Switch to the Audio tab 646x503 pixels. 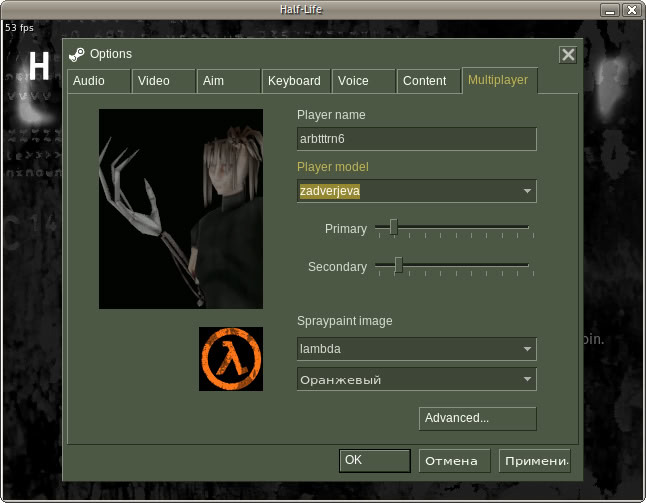pos(99,81)
